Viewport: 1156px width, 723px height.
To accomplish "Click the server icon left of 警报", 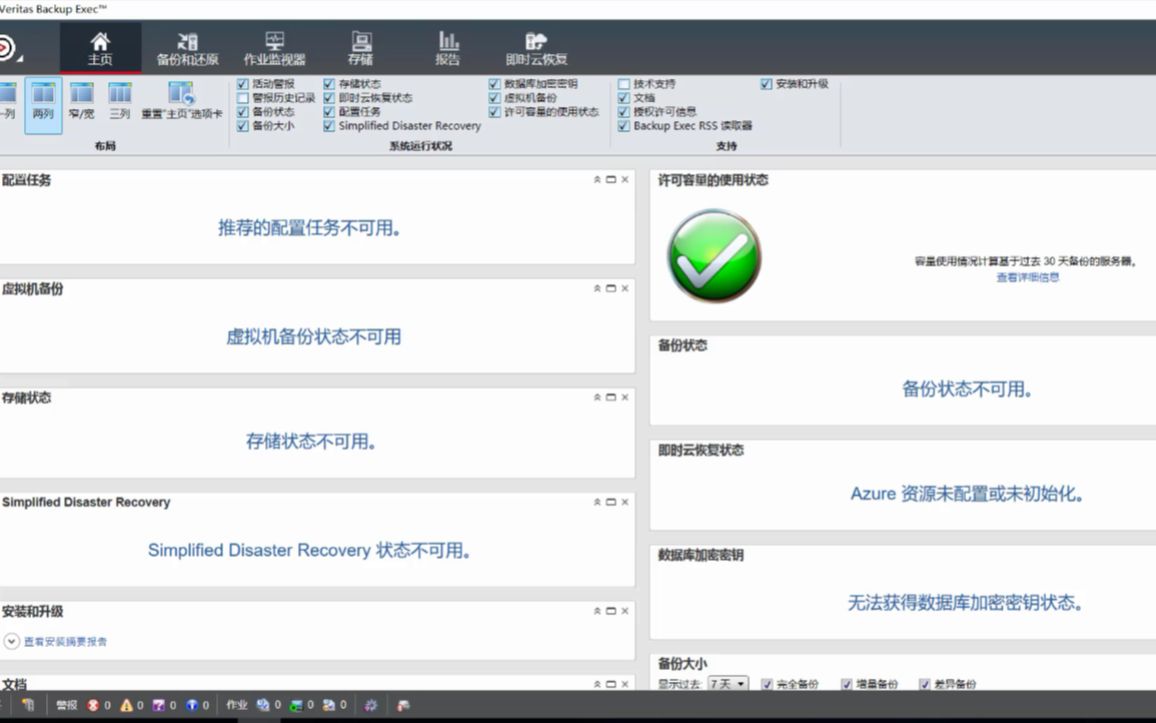I will pos(28,705).
